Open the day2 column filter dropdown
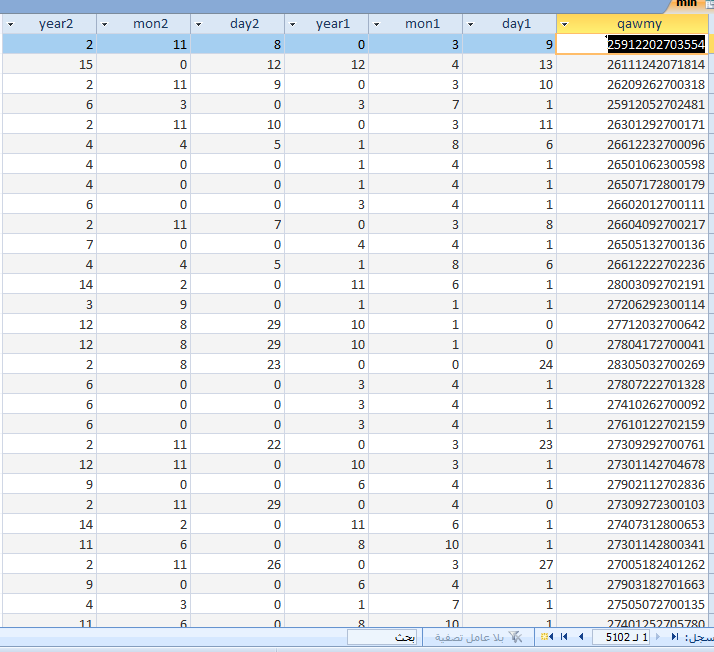714x652 pixels. [199, 24]
